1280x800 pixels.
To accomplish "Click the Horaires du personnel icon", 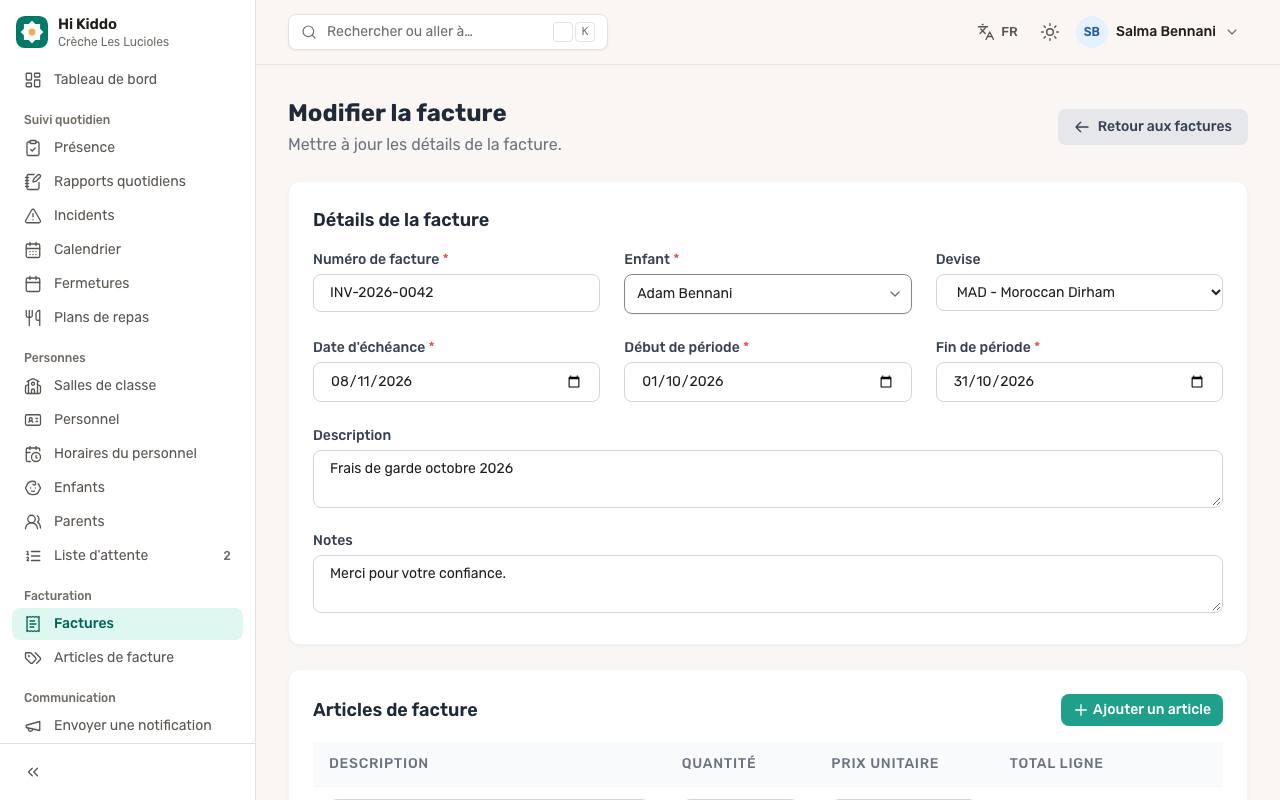I will point(33,454).
